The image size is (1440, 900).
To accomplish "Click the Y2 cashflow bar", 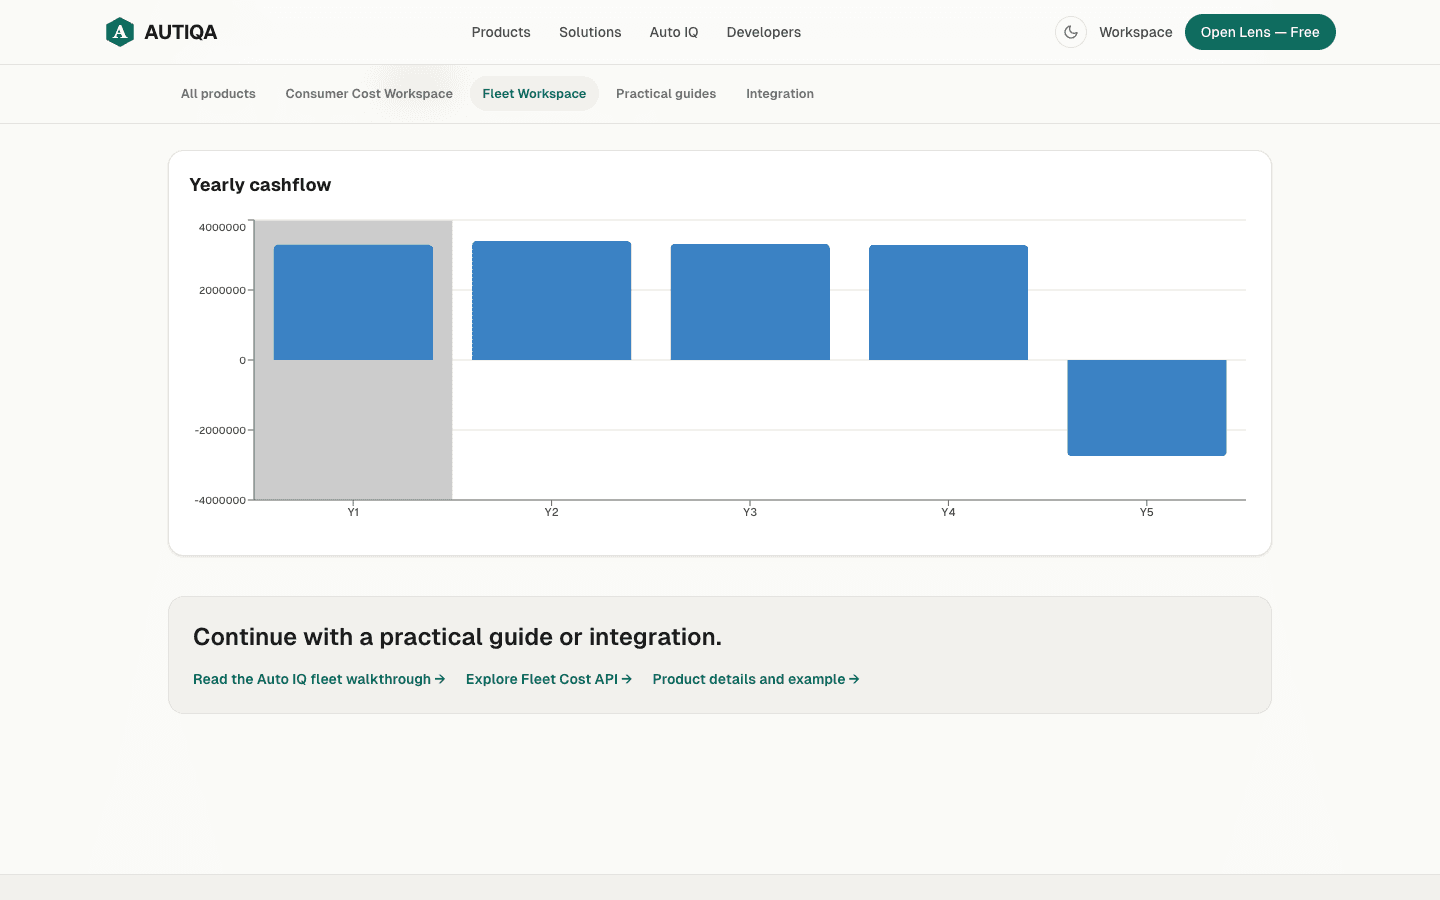I will [552, 300].
